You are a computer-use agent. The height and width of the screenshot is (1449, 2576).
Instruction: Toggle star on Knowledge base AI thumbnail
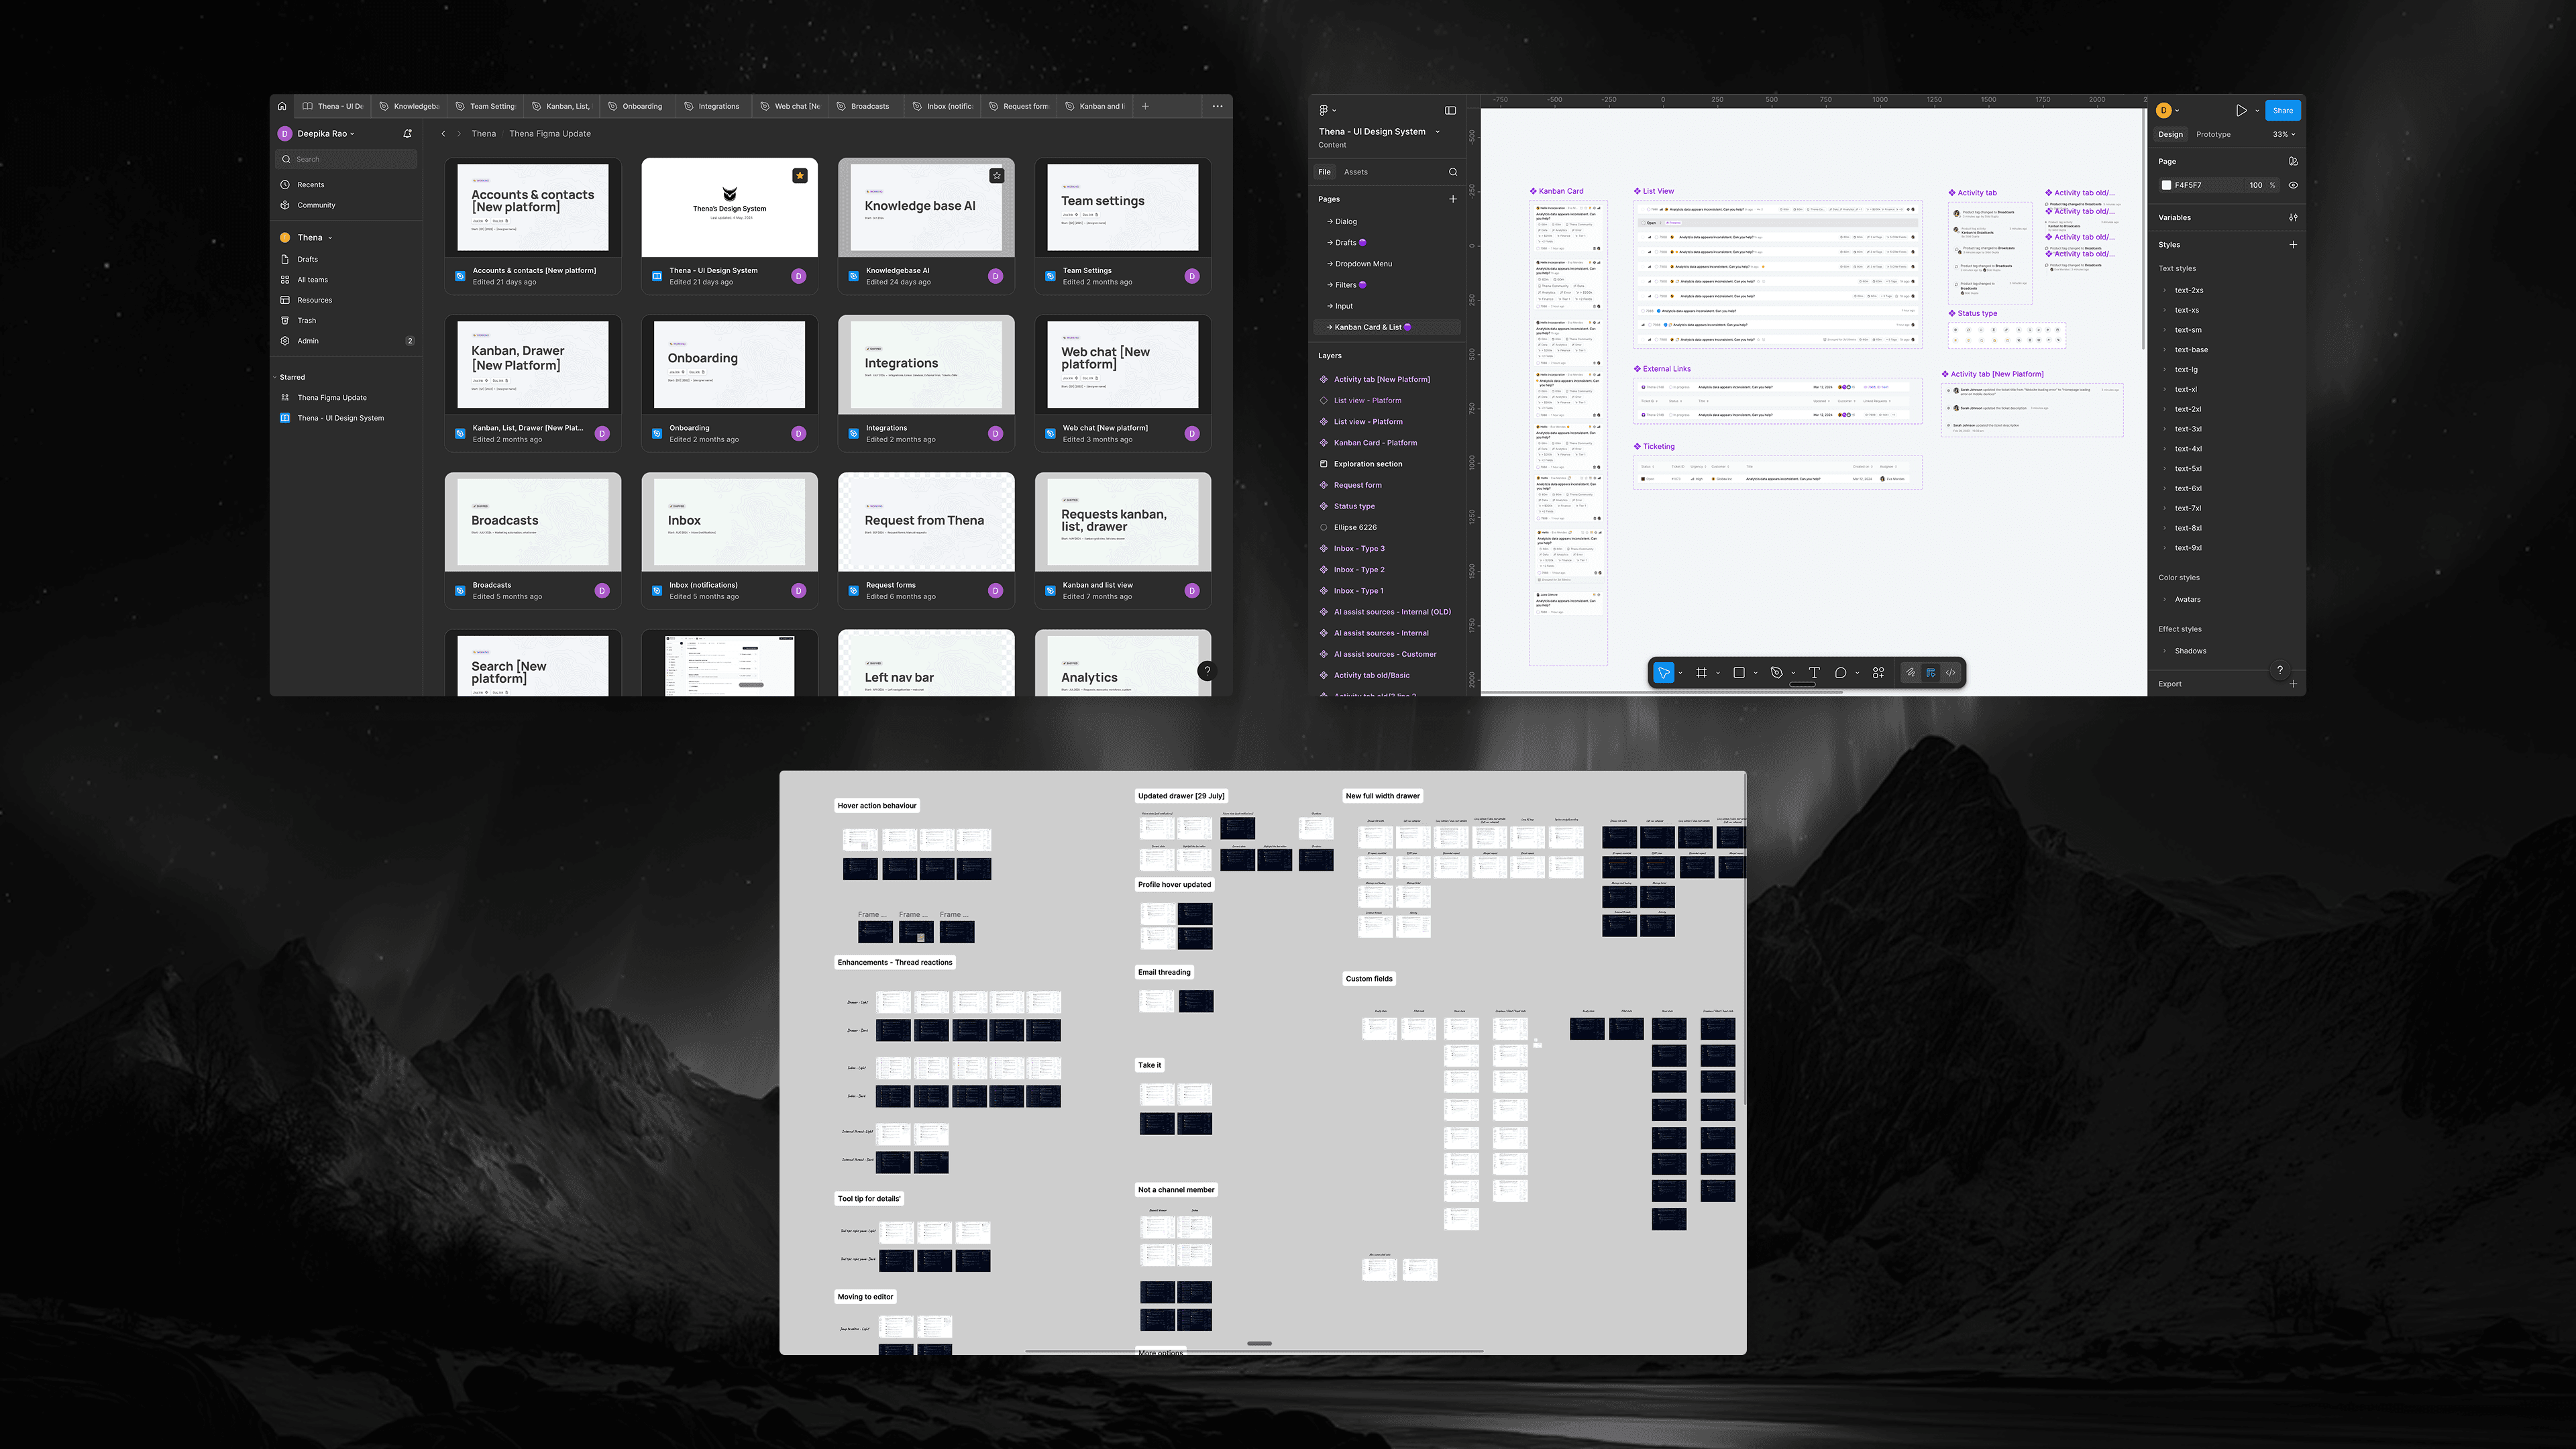click(996, 176)
